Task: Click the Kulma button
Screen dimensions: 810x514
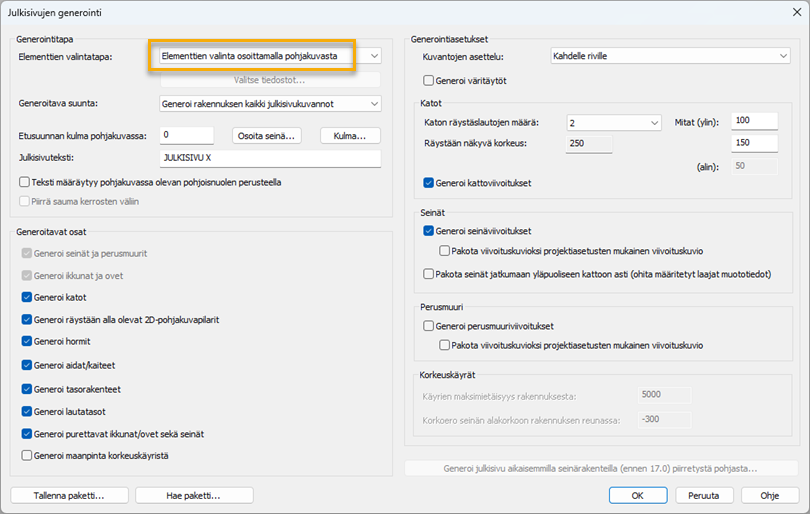Action: tap(350, 135)
